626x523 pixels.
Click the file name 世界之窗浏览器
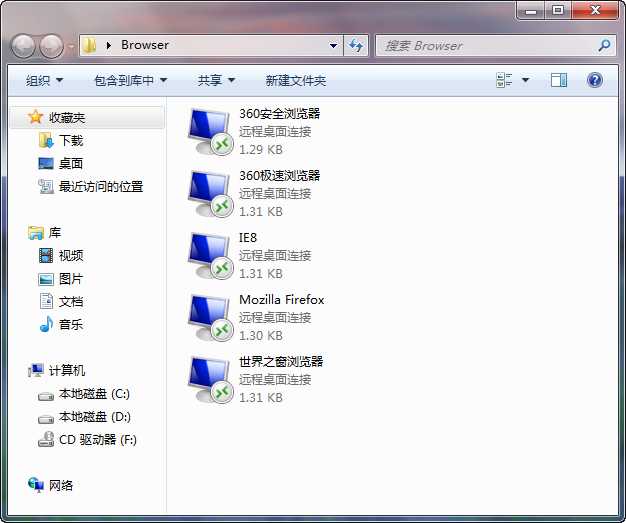[x=281, y=362]
